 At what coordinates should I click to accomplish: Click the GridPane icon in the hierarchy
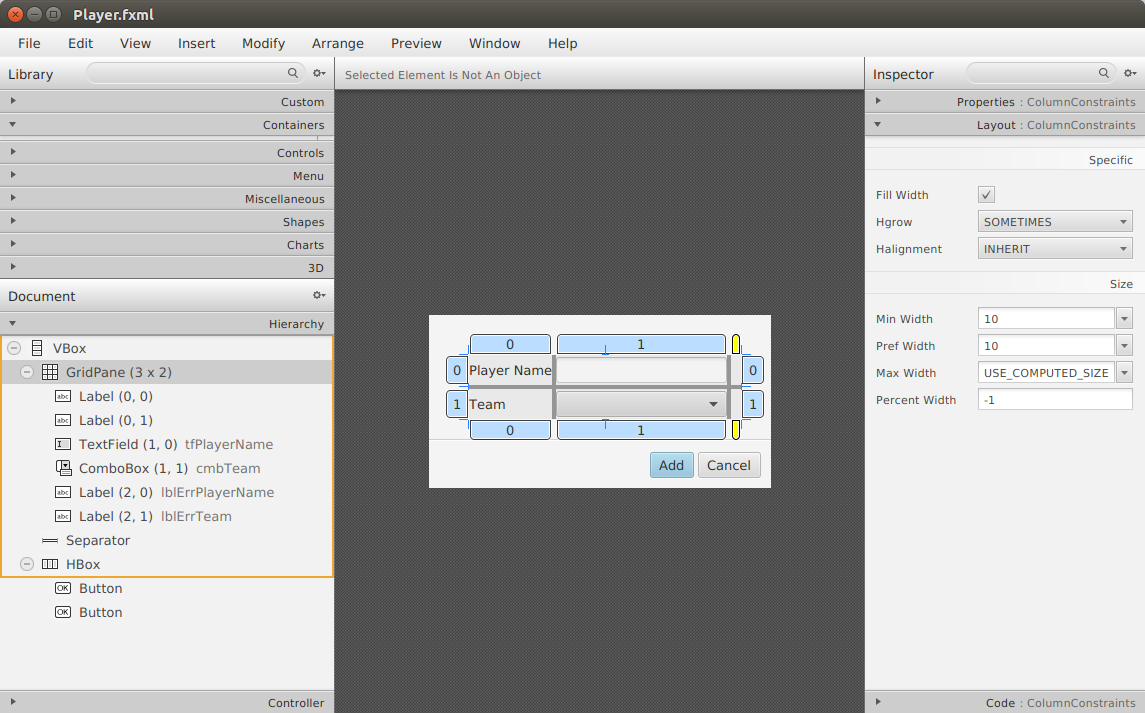(48, 371)
